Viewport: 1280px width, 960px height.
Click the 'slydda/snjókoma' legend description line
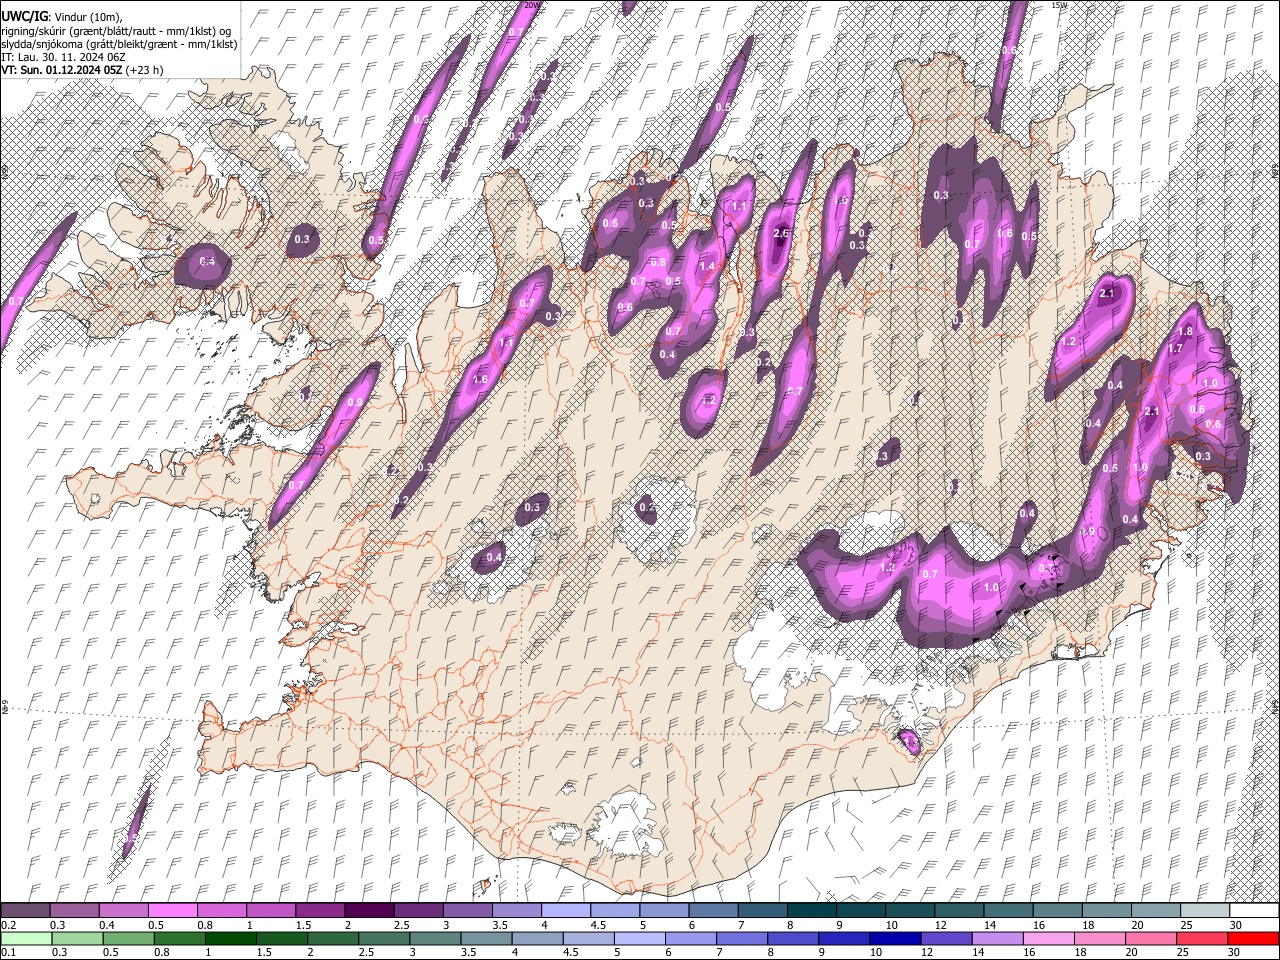click(119, 44)
